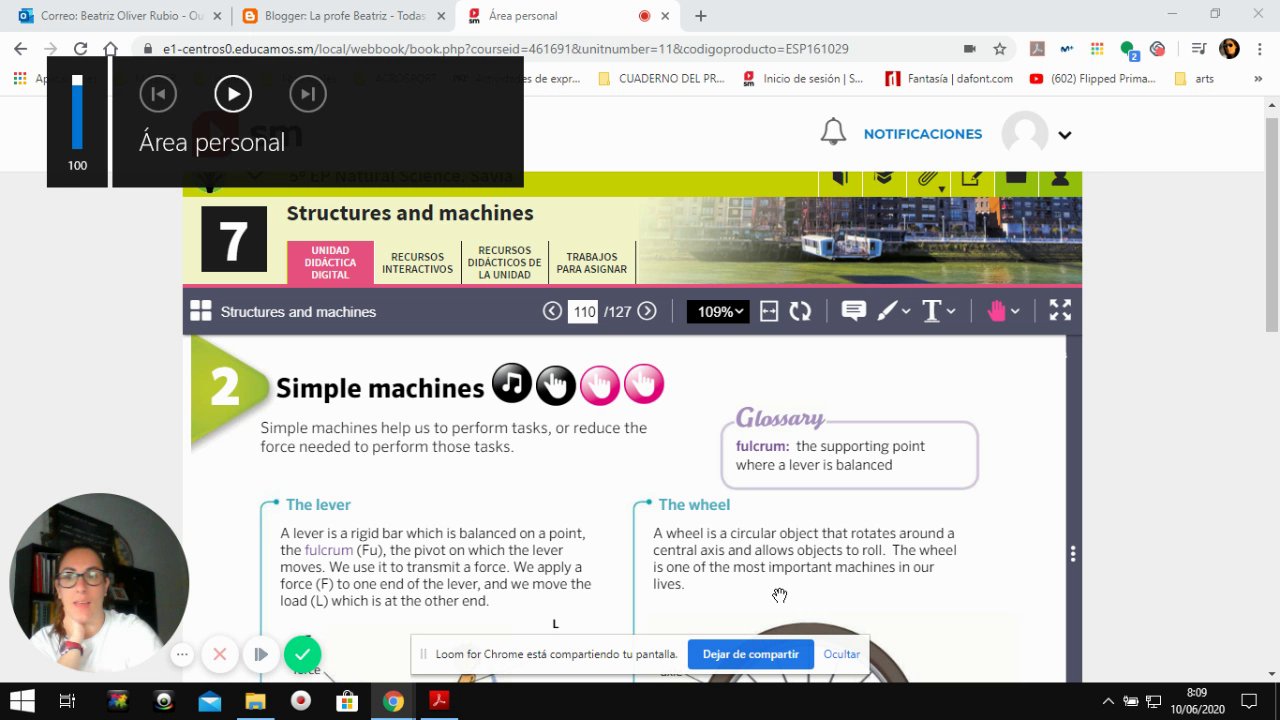Show more bookmarks with the double chevron

[1257, 78]
